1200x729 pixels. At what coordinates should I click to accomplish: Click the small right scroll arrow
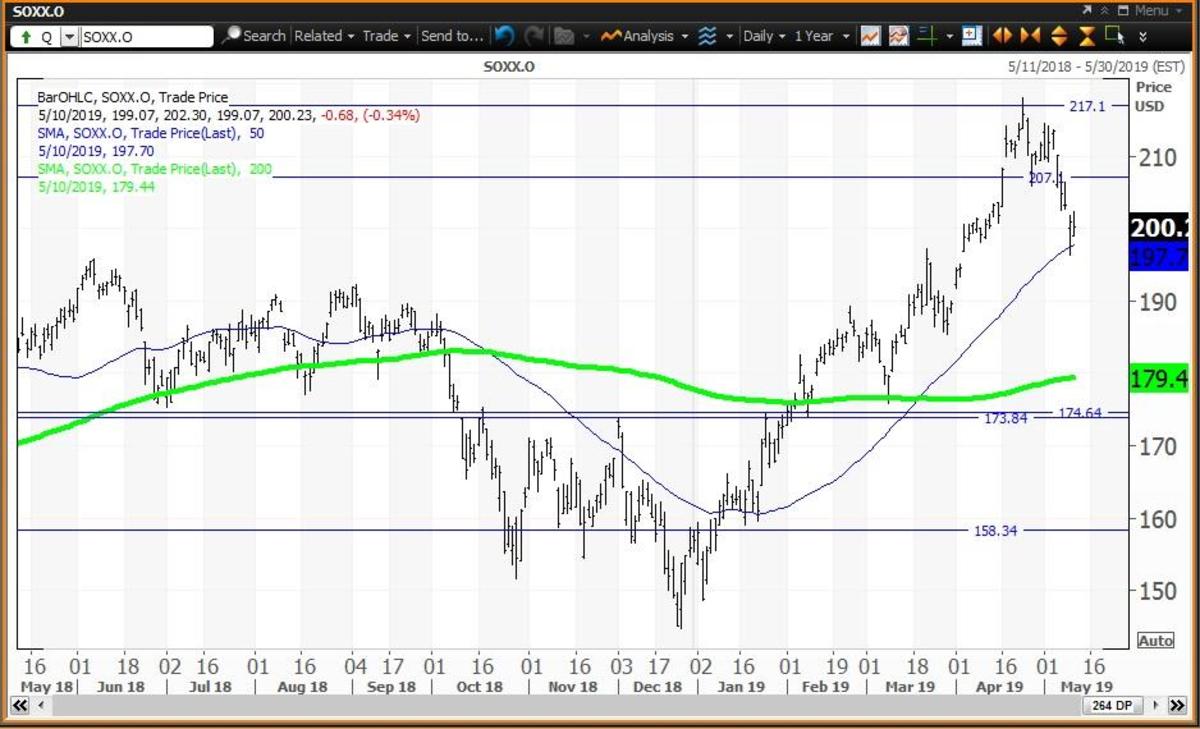tap(1154, 706)
